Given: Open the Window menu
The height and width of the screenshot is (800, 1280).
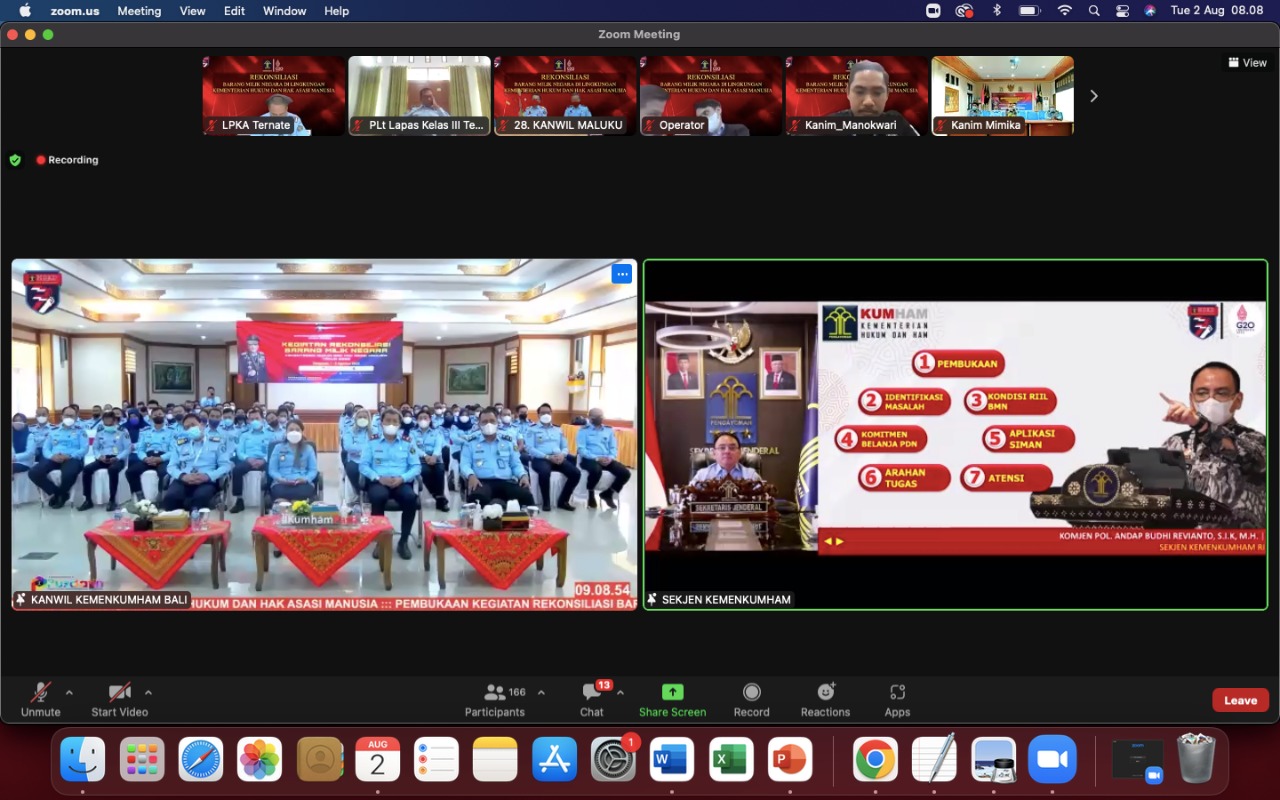Looking at the screenshot, I should 284,11.
